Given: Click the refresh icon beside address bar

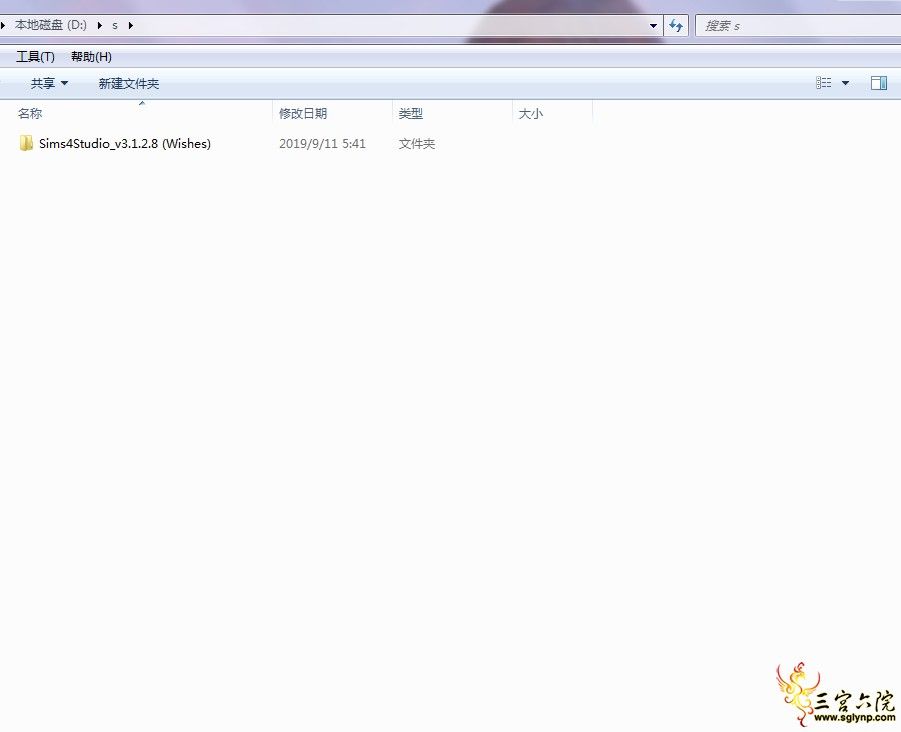Looking at the screenshot, I should click(676, 25).
